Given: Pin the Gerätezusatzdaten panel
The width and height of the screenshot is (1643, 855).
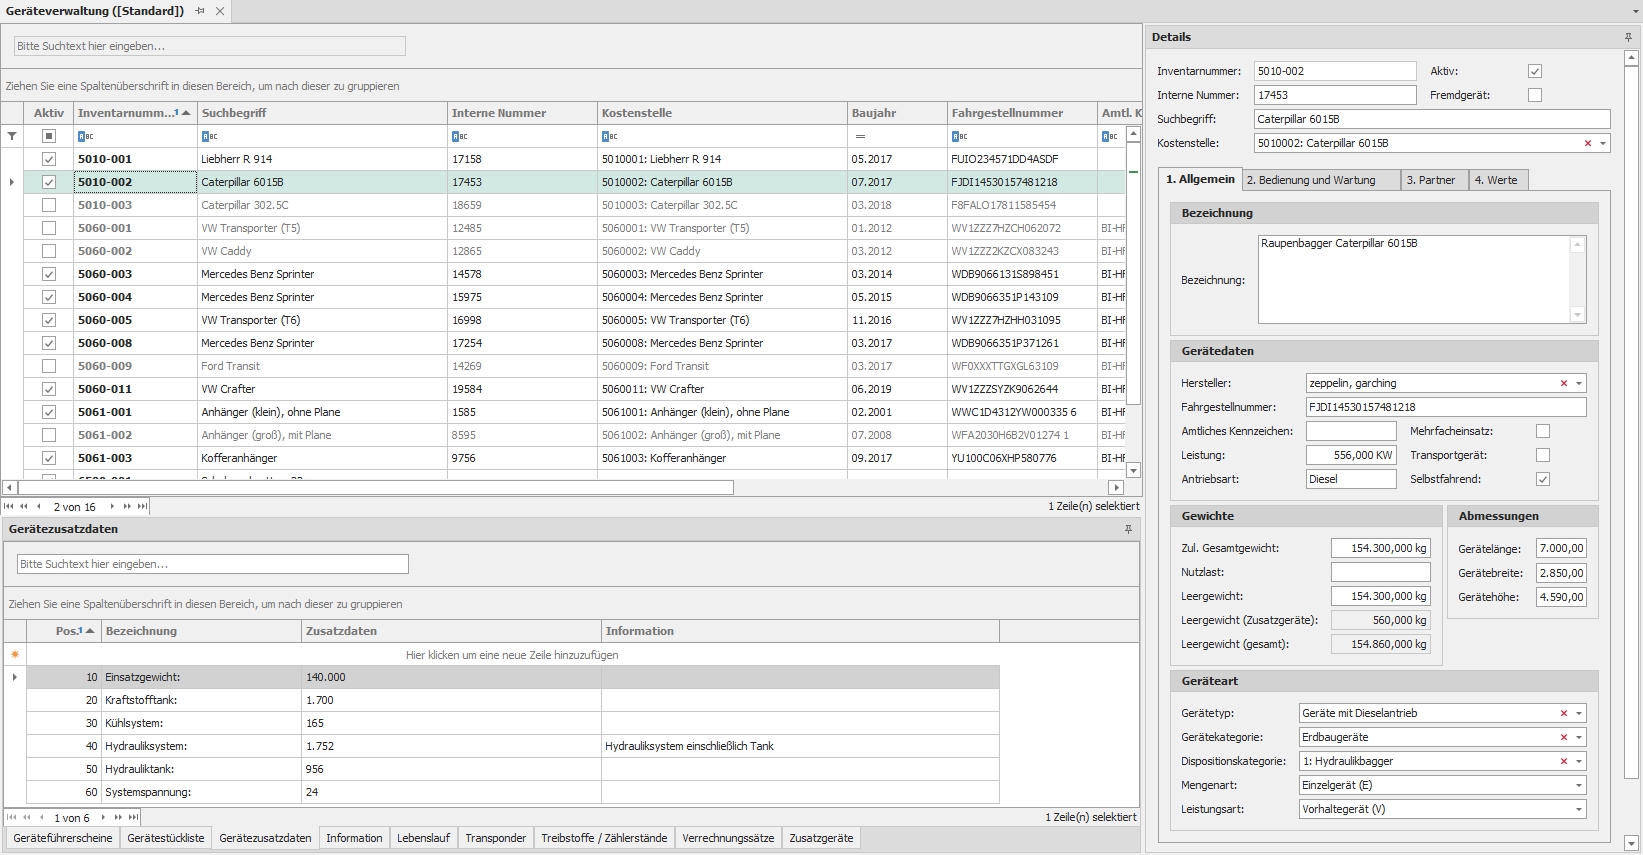Looking at the screenshot, I should tap(1128, 529).
